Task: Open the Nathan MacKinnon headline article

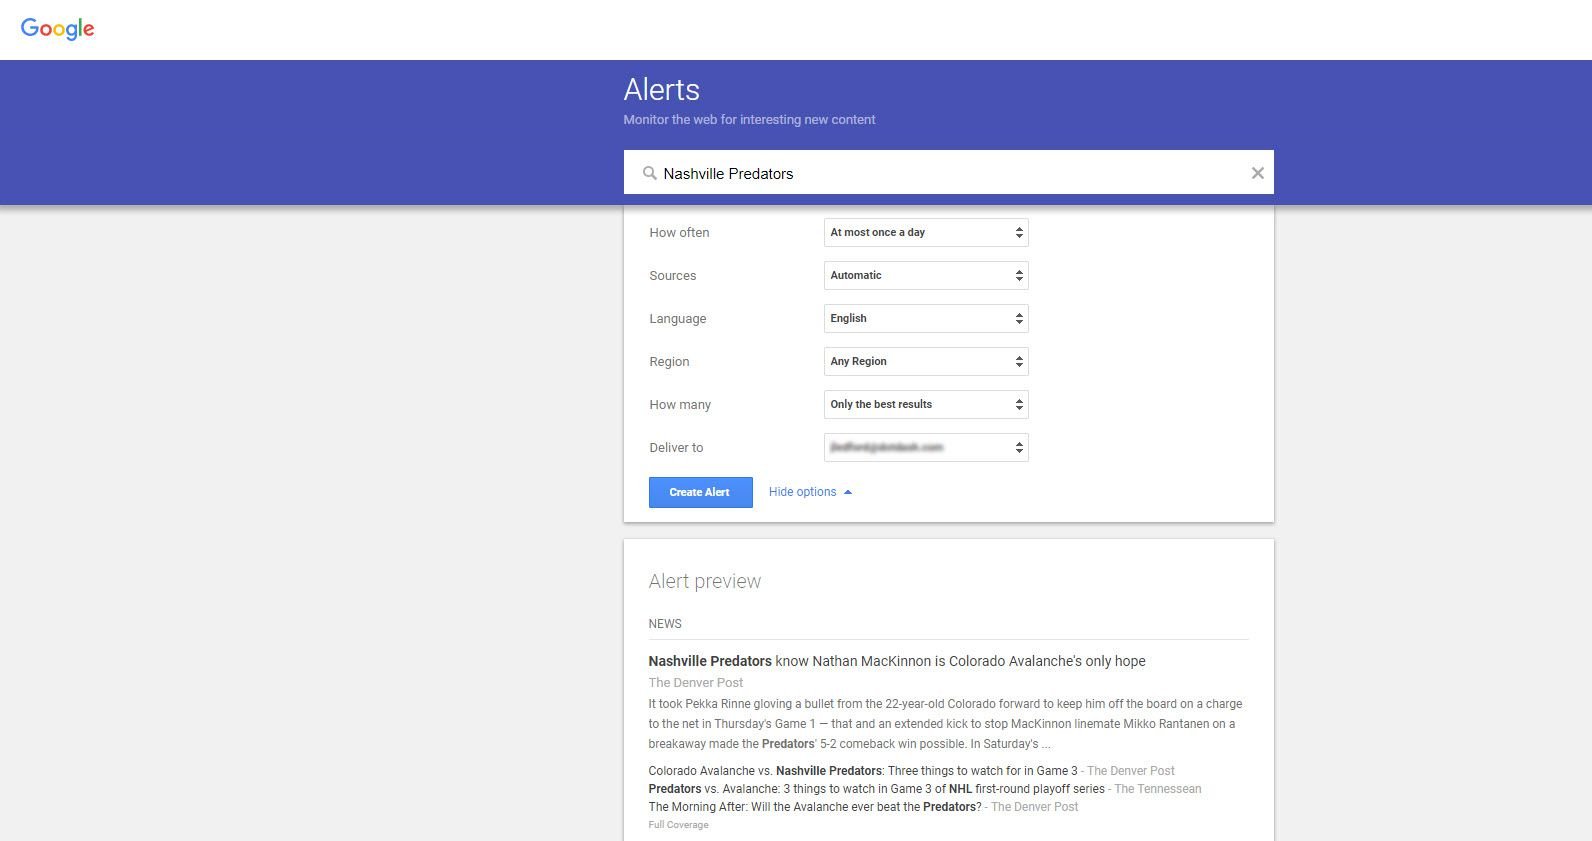Action: point(897,661)
